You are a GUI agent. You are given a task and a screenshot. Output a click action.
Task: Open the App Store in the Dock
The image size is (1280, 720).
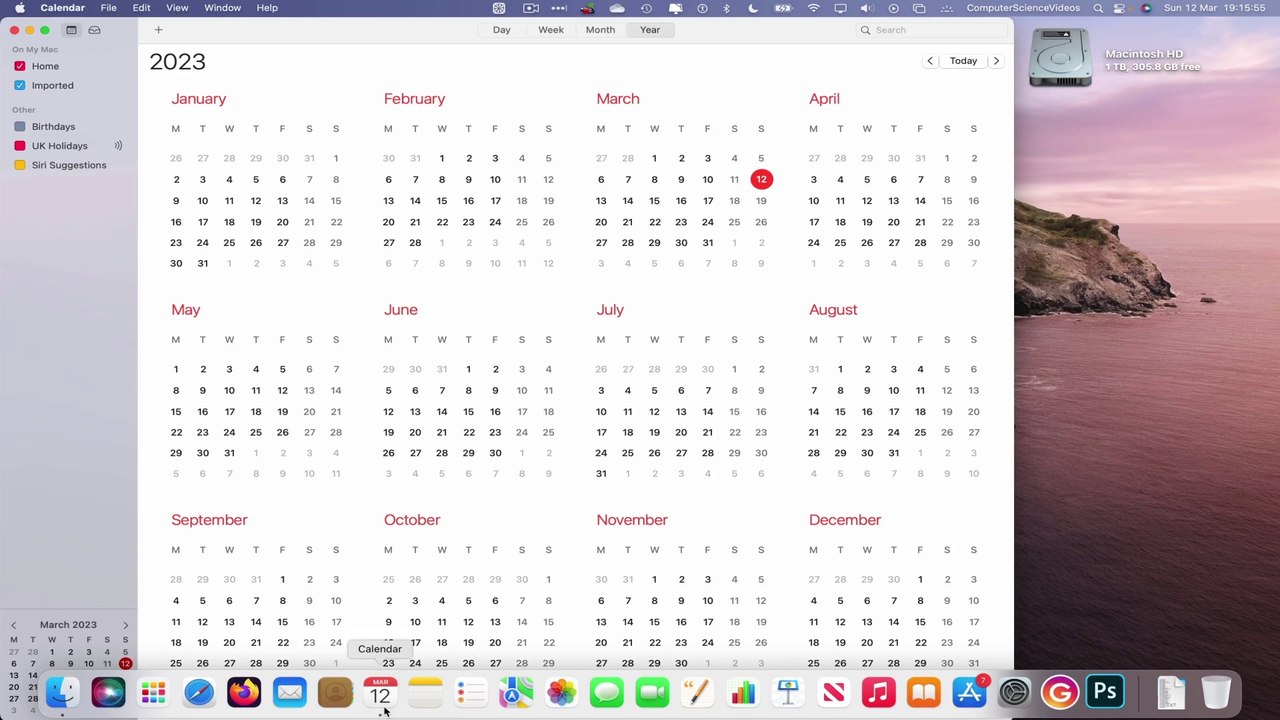click(x=969, y=692)
